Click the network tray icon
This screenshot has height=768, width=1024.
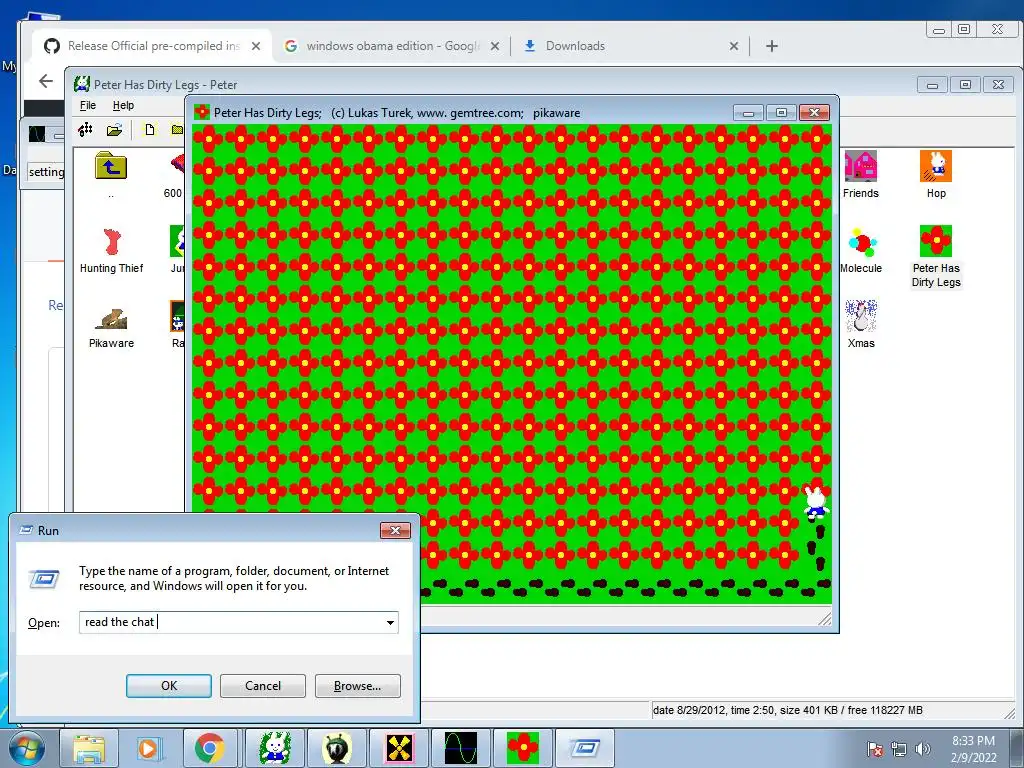[x=899, y=749]
